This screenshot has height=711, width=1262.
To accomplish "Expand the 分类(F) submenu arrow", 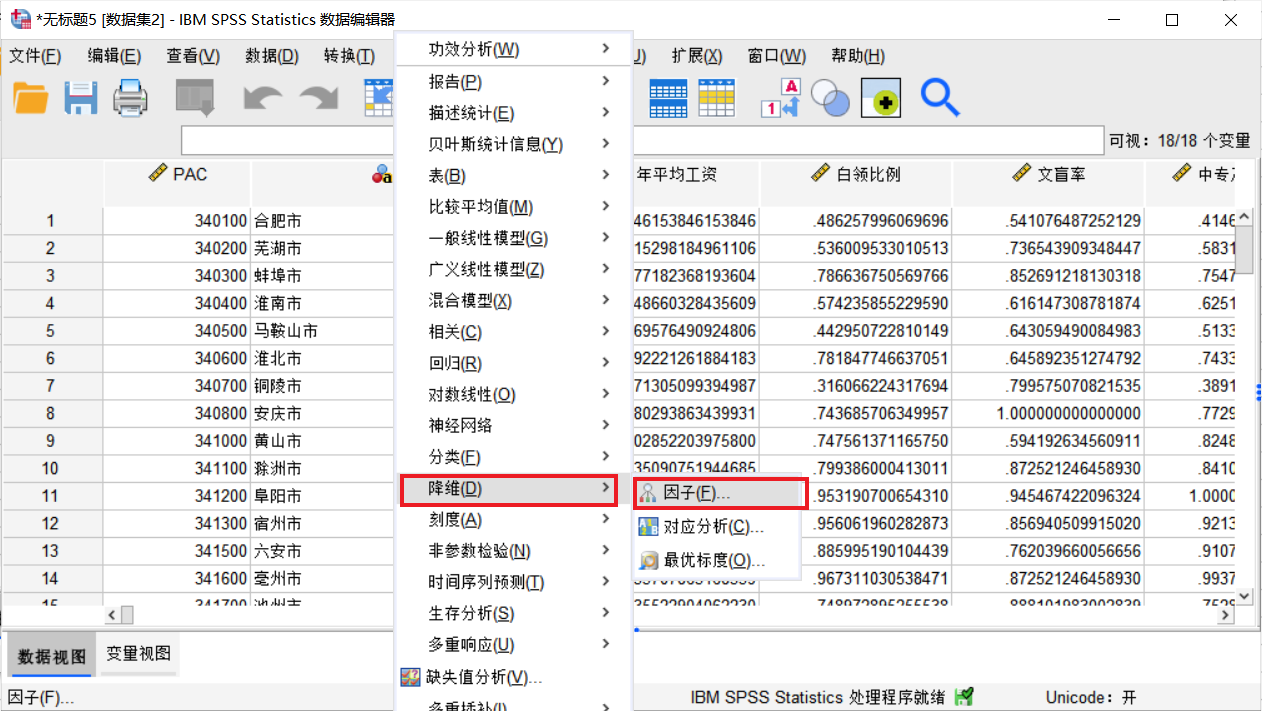I will [606, 456].
